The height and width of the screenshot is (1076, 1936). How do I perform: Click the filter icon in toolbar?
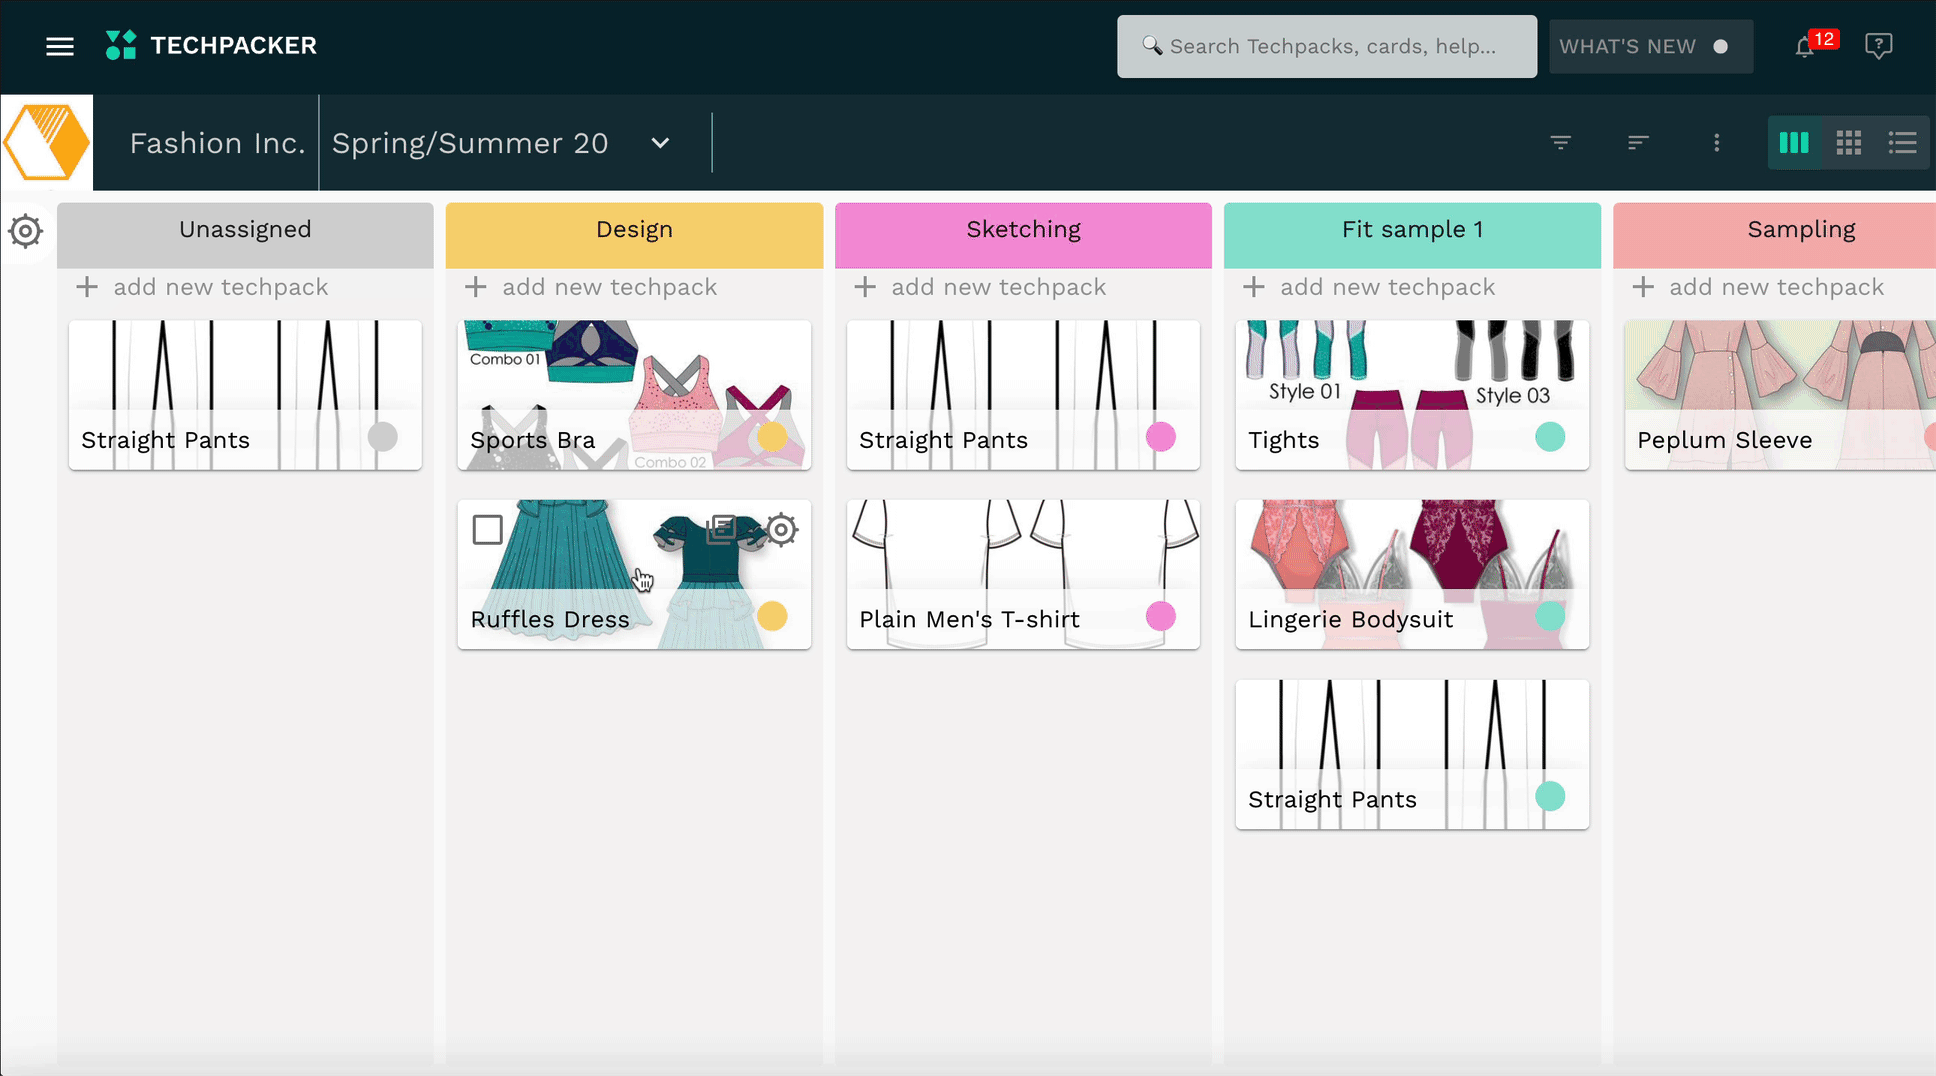1560,143
